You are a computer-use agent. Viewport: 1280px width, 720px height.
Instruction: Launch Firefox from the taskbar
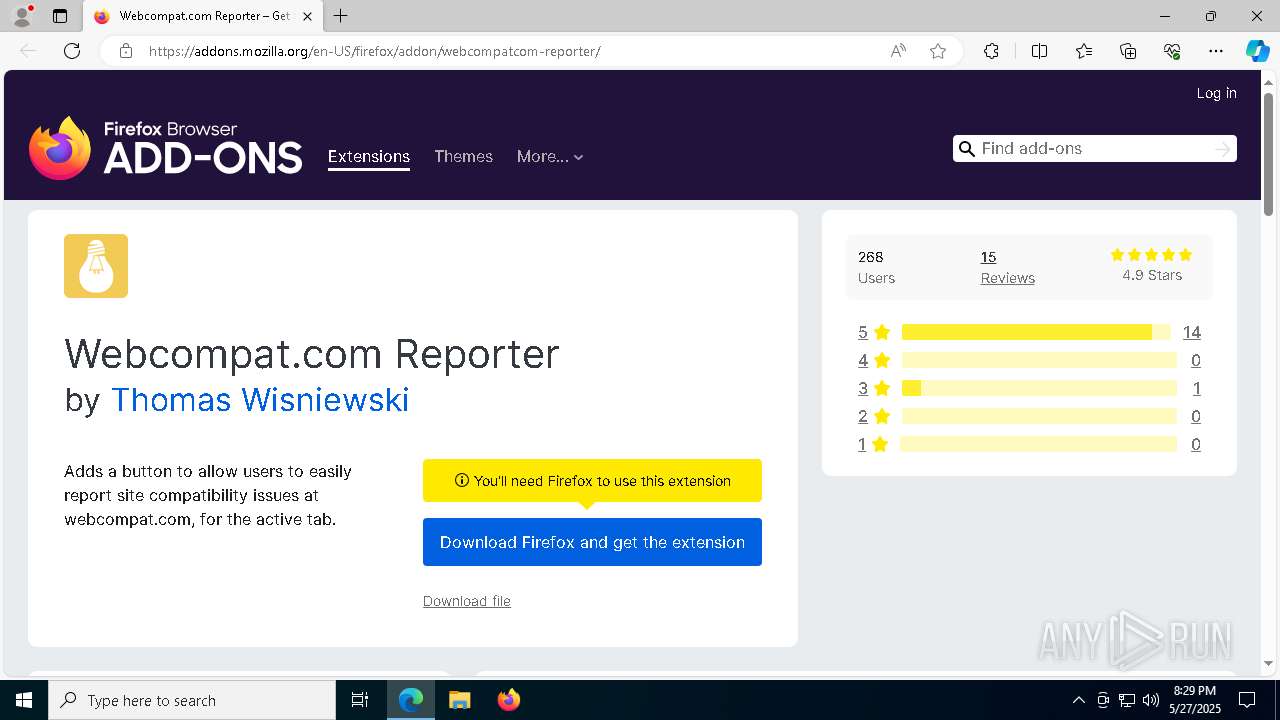pyautogui.click(x=509, y=700)
